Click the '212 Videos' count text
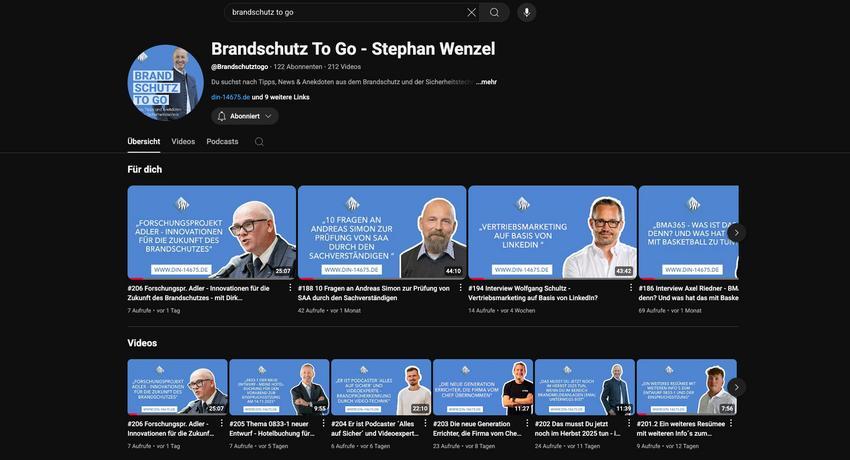The width and height of the screenshot is (850, 460). pyautogui.click(x=344, y=67)
